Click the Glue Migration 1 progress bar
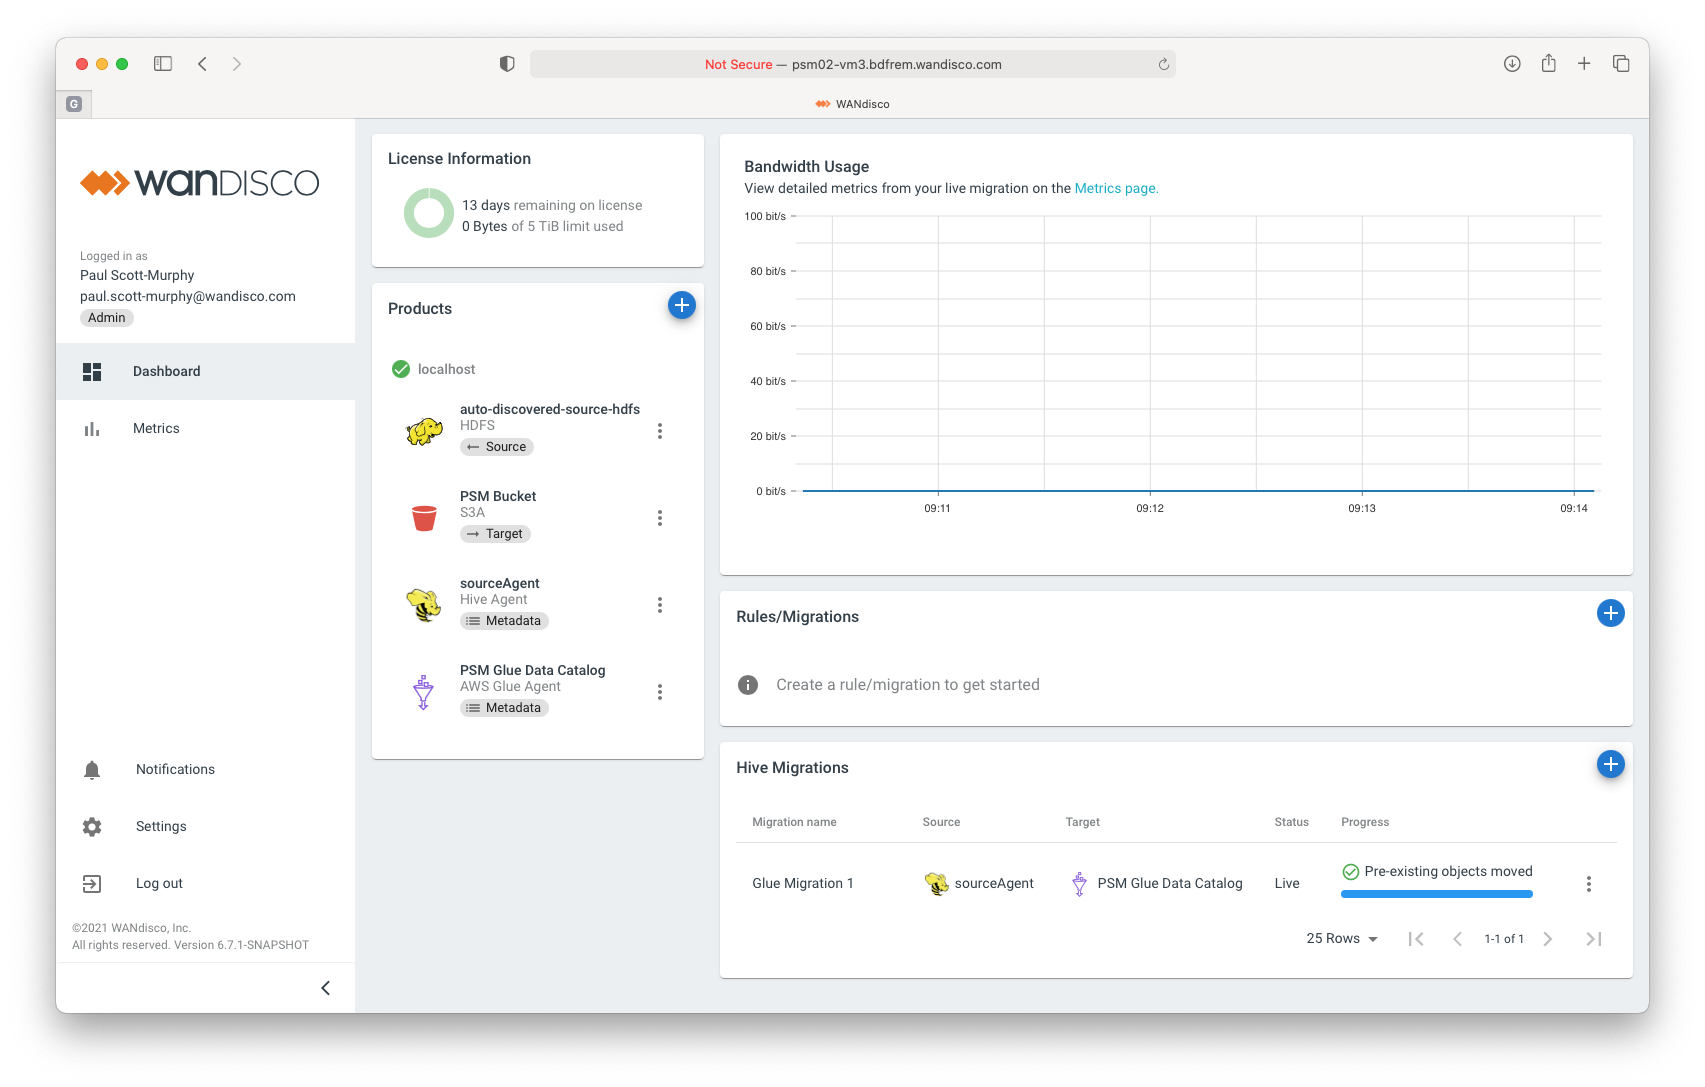The width and height of the screenshot is (1705, 1087). [x=1436, y=894]
